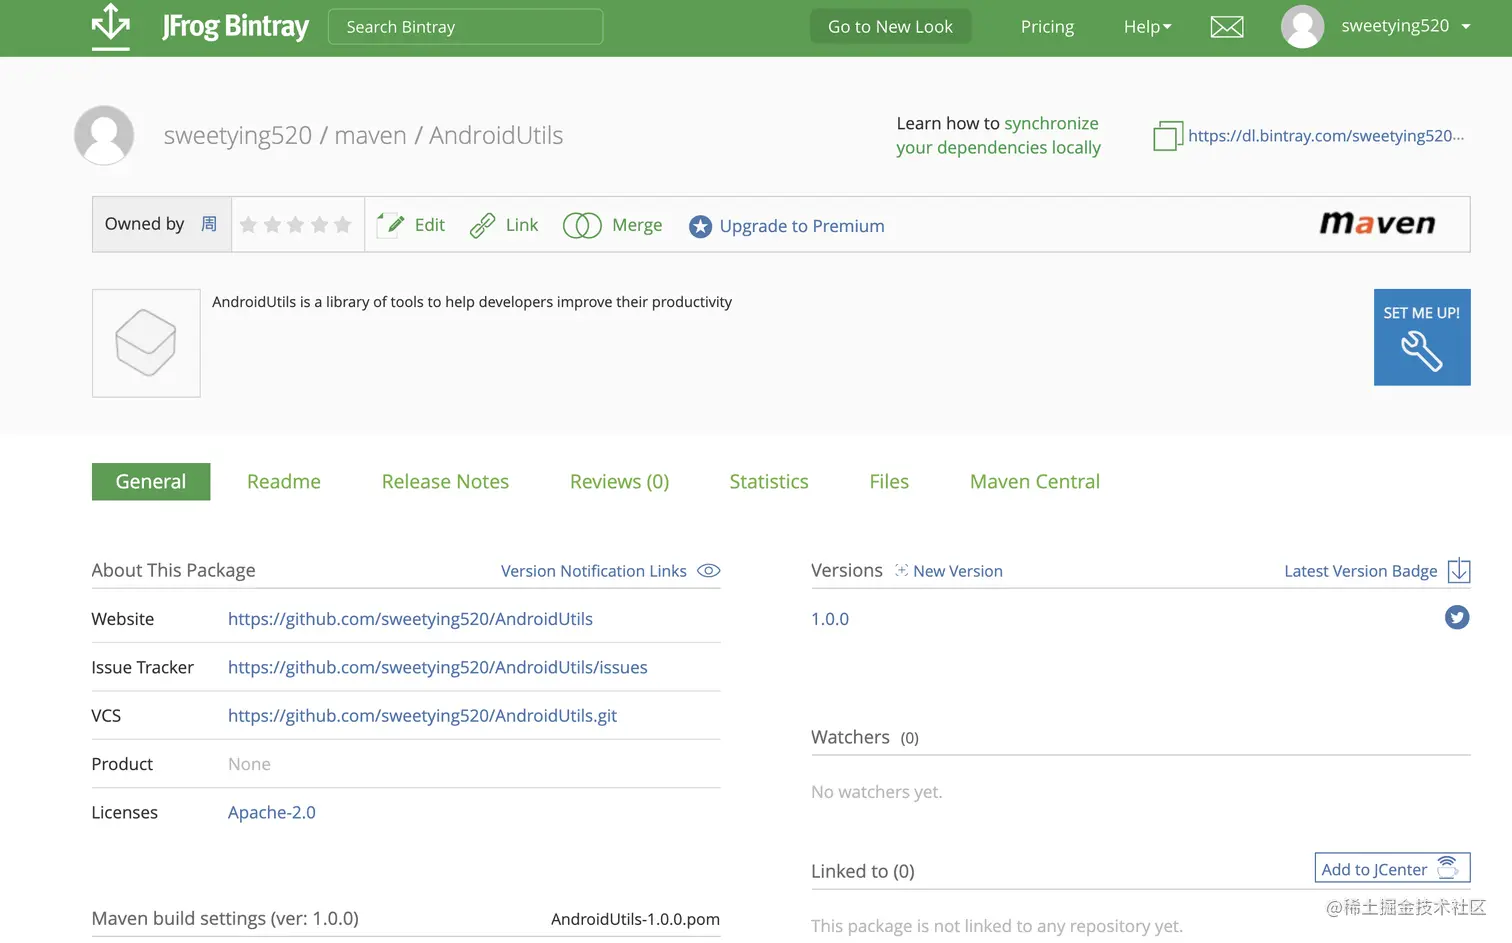1512x943 pixels.
Task: Open the https://dl.bintray.com/sweetying520 link
Action: [x=1326, y=136]
